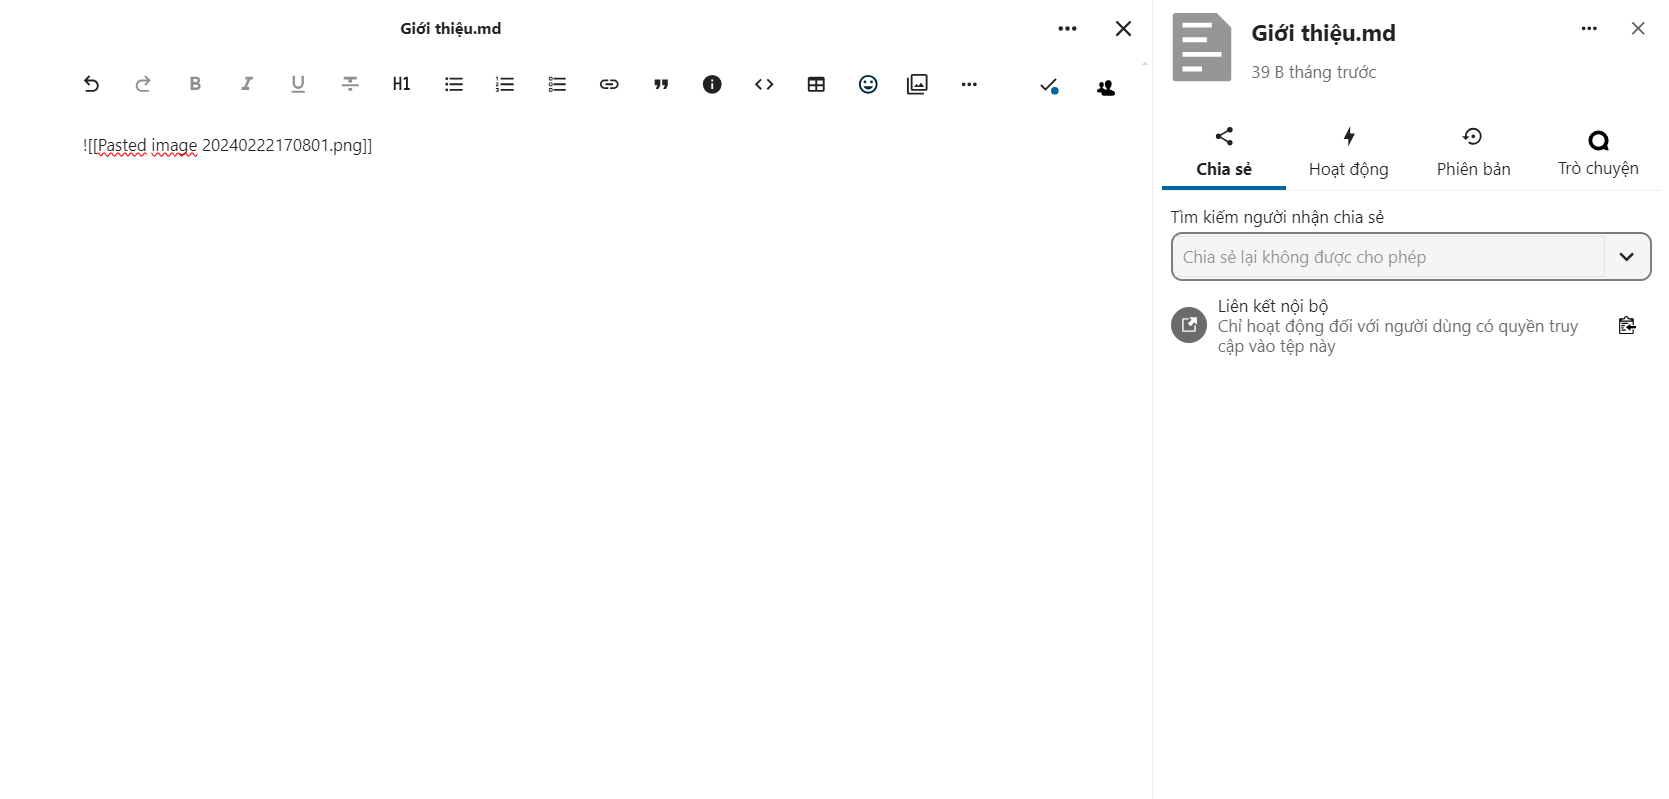Switch to the Chia sẻ tab
Viewport: 1669px width, 799px height.
point(1224,153)
